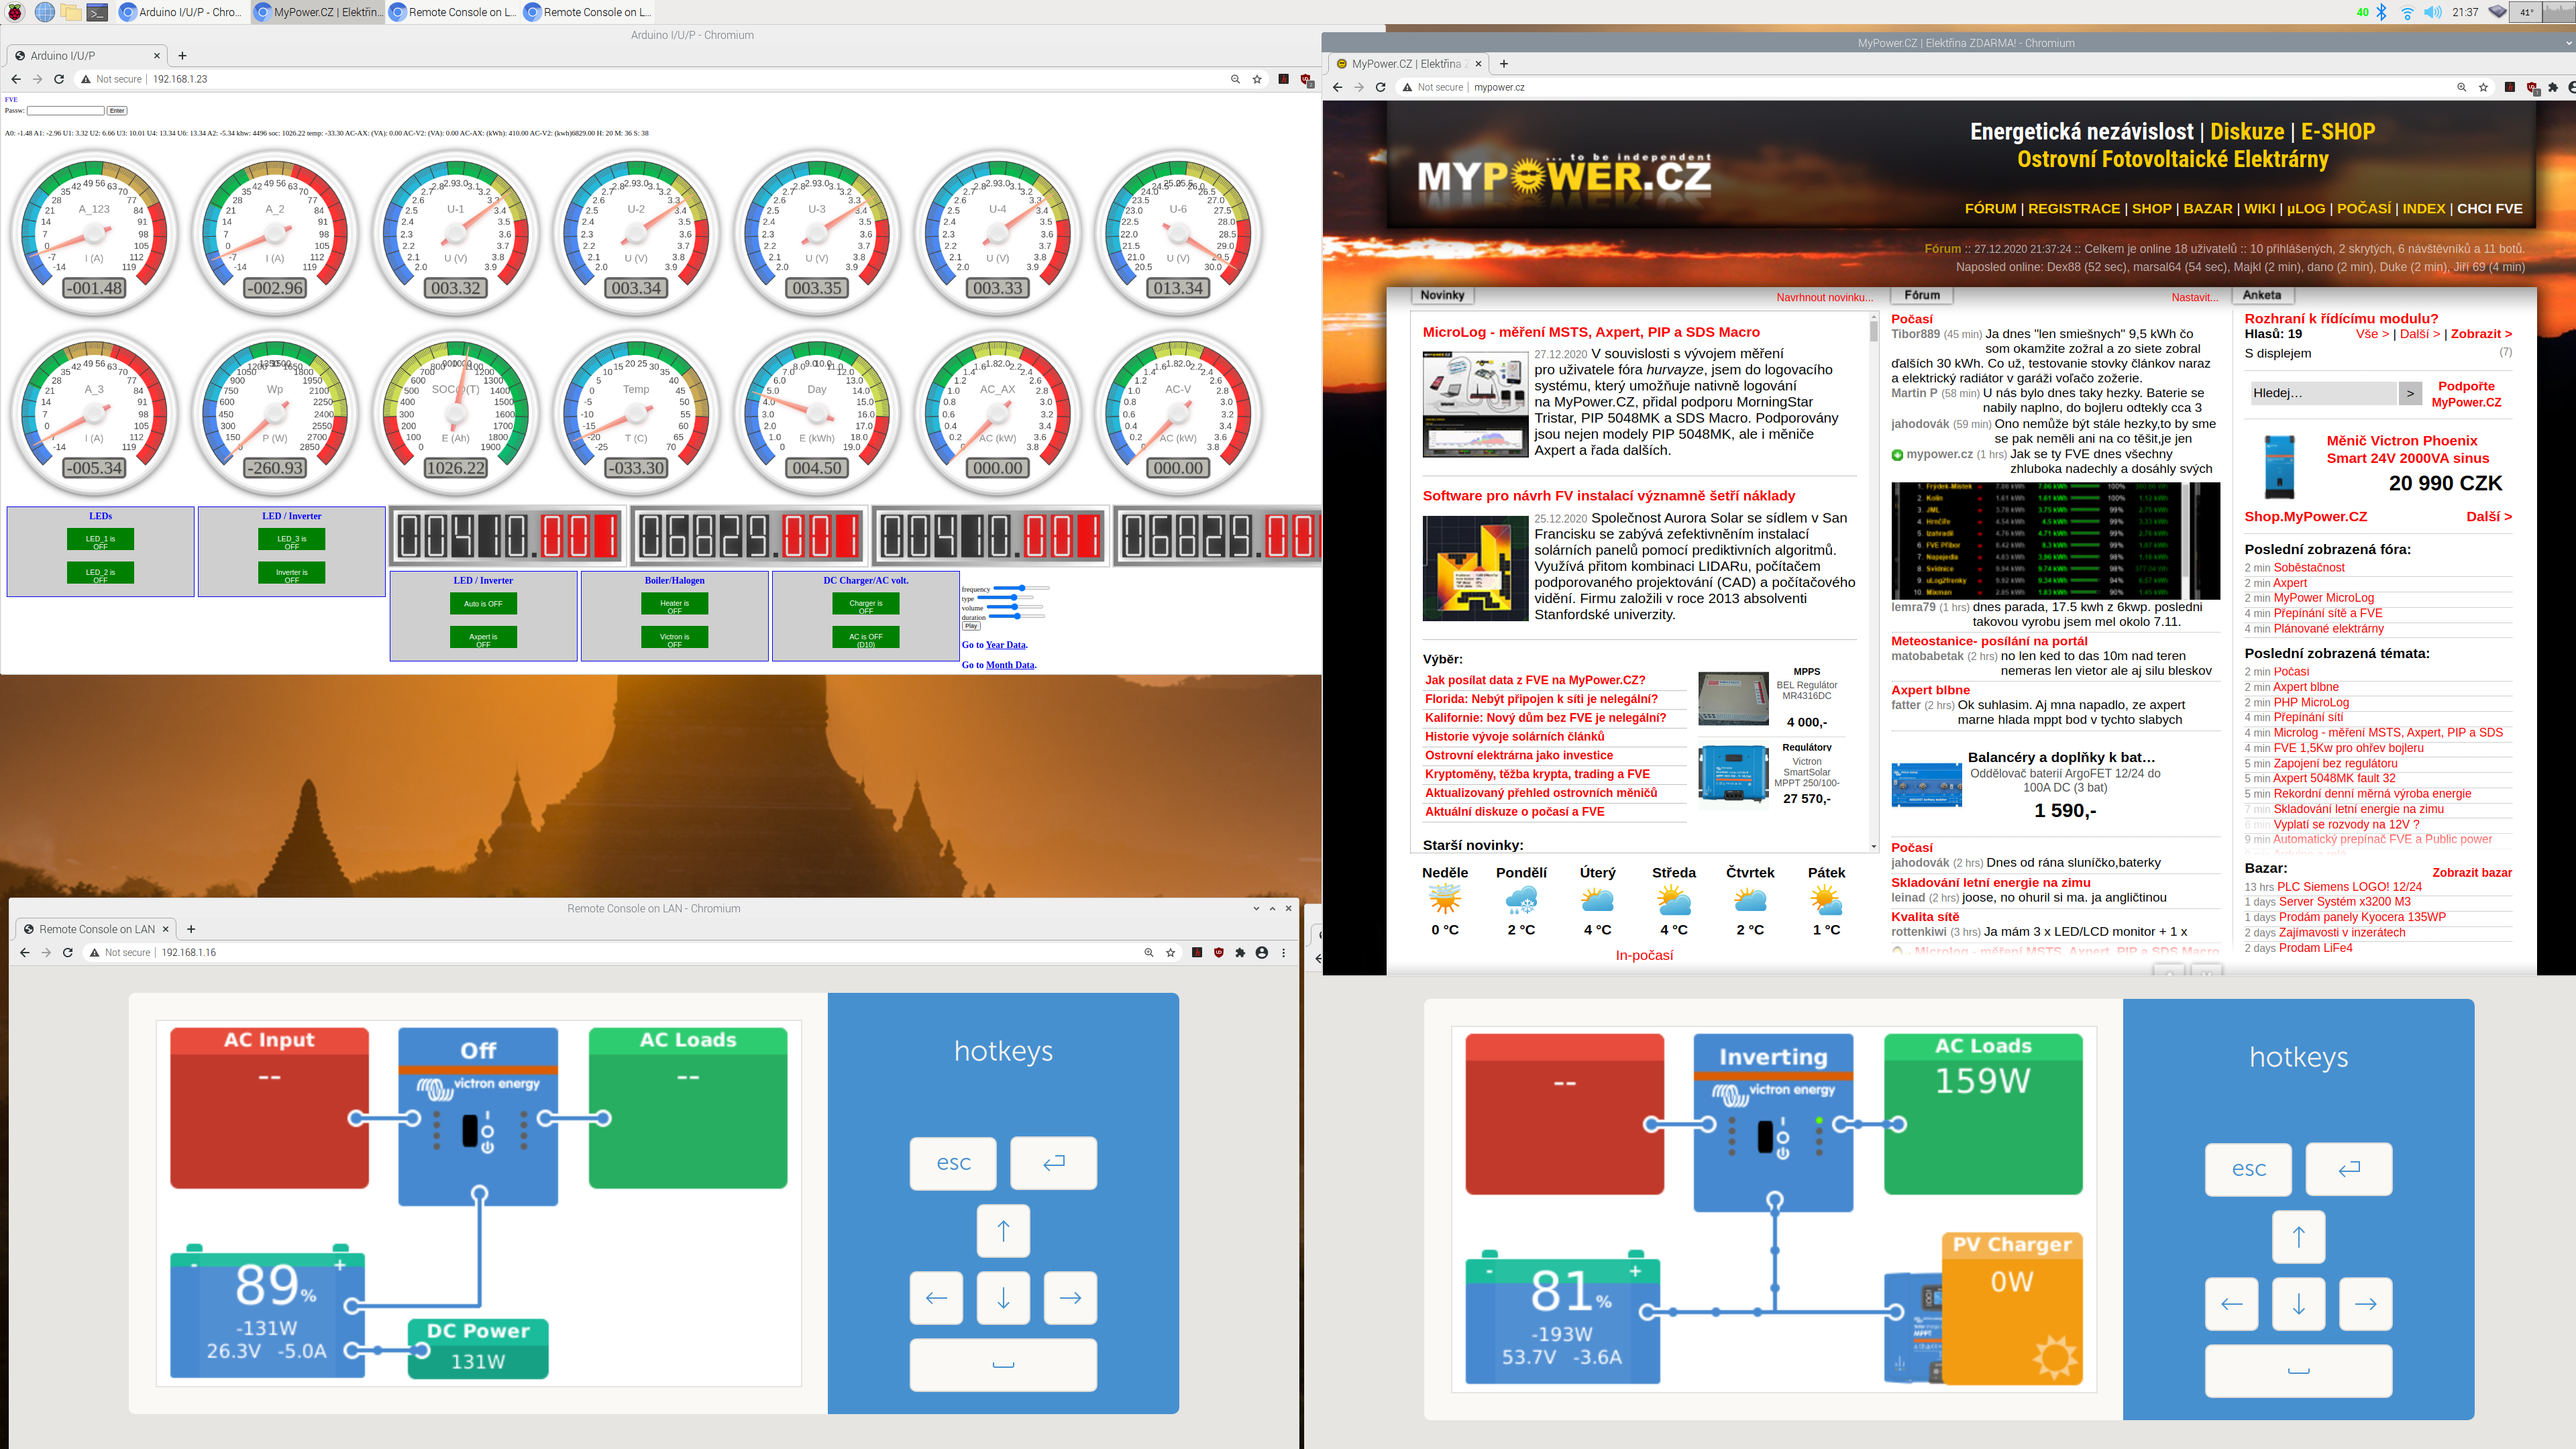Launch the terminal from the taskbar

[x=97, y=12]
